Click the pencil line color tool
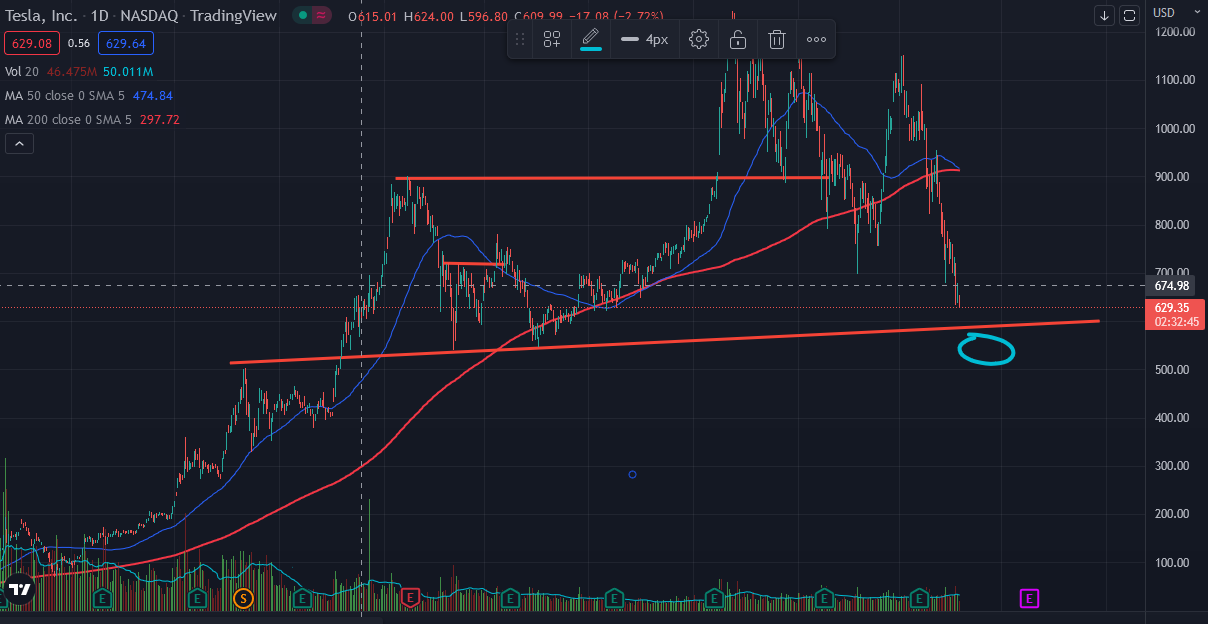This screenshot has width=1208, height=624. pyautogui.click(x=590, y=39)
